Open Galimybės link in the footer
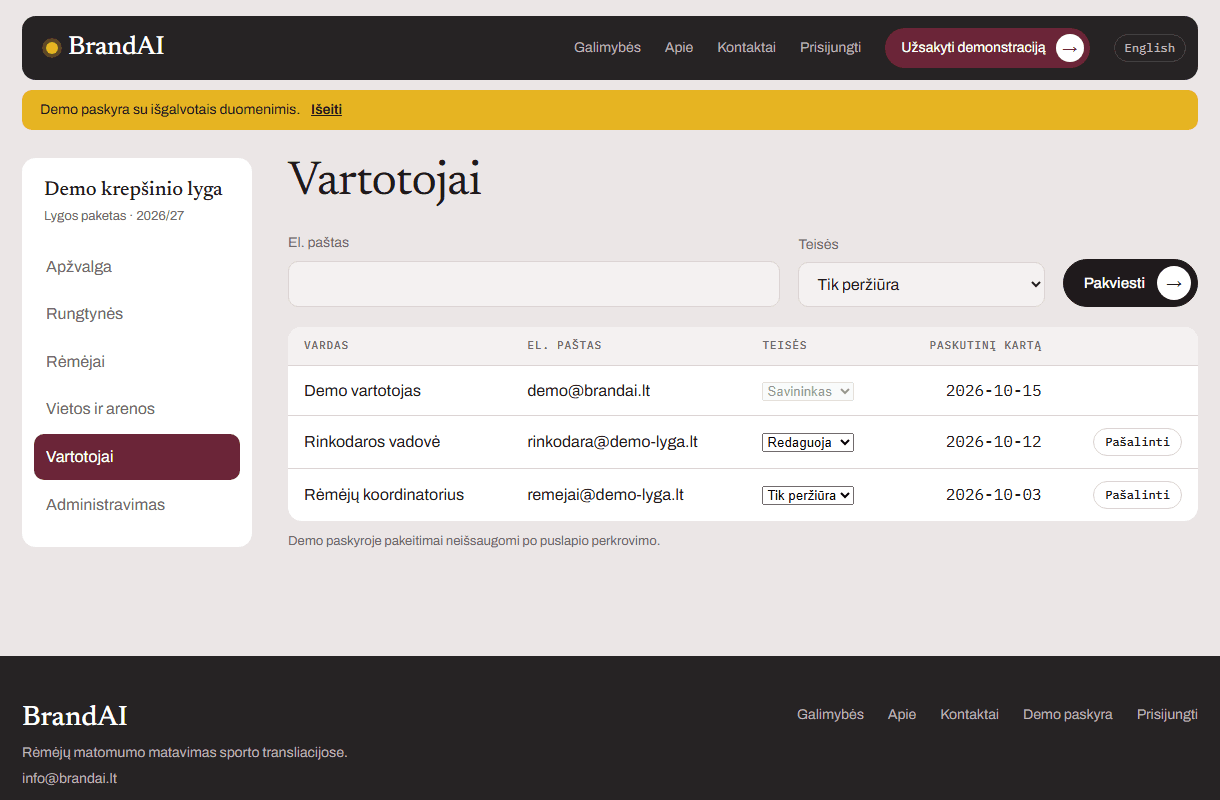 pyautogui.click(x=830, y=714)
